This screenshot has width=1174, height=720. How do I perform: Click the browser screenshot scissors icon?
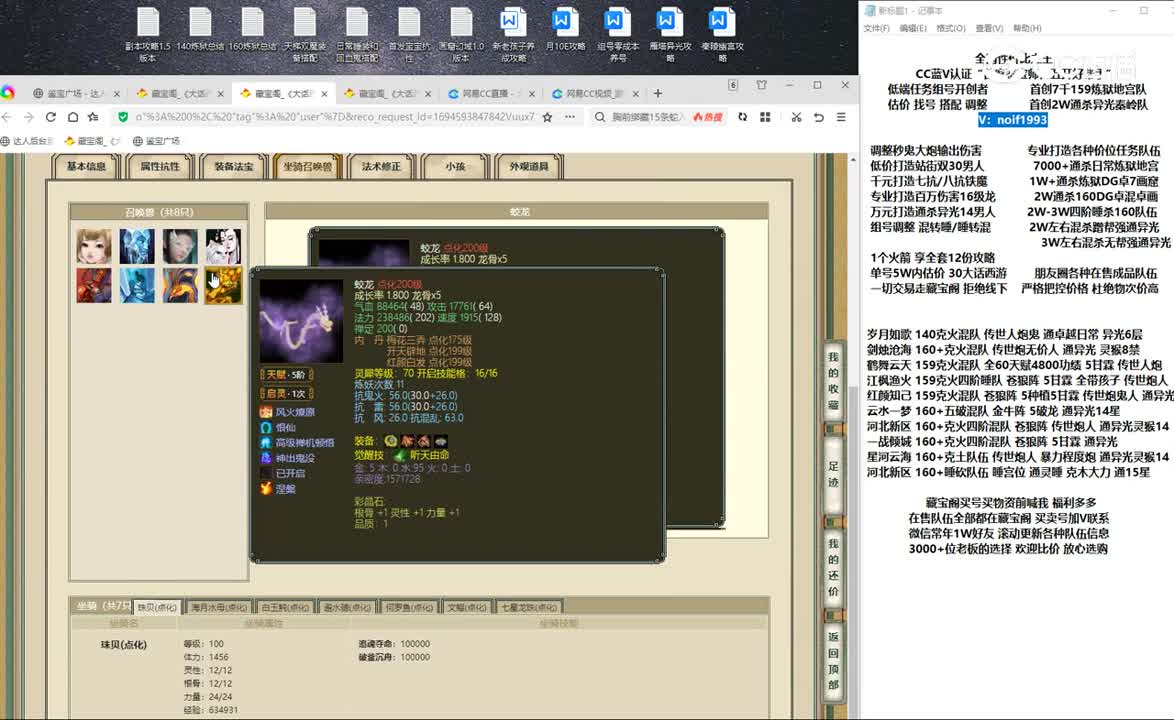796,117
